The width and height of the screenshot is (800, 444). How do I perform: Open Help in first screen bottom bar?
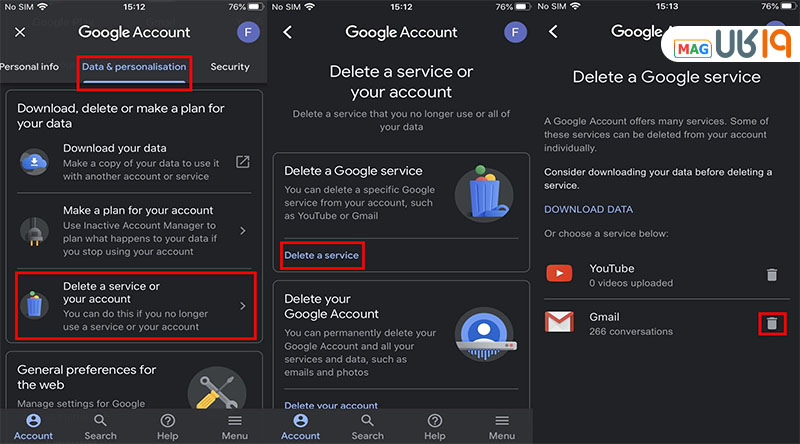167,428
